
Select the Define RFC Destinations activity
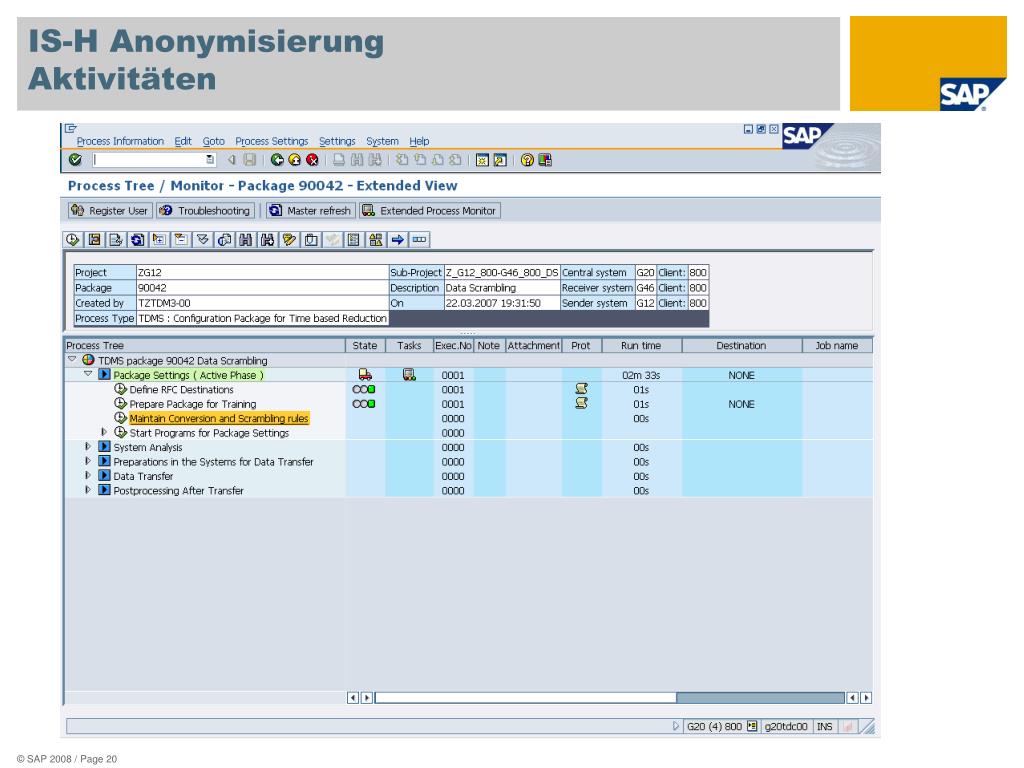tap(181, 389)
